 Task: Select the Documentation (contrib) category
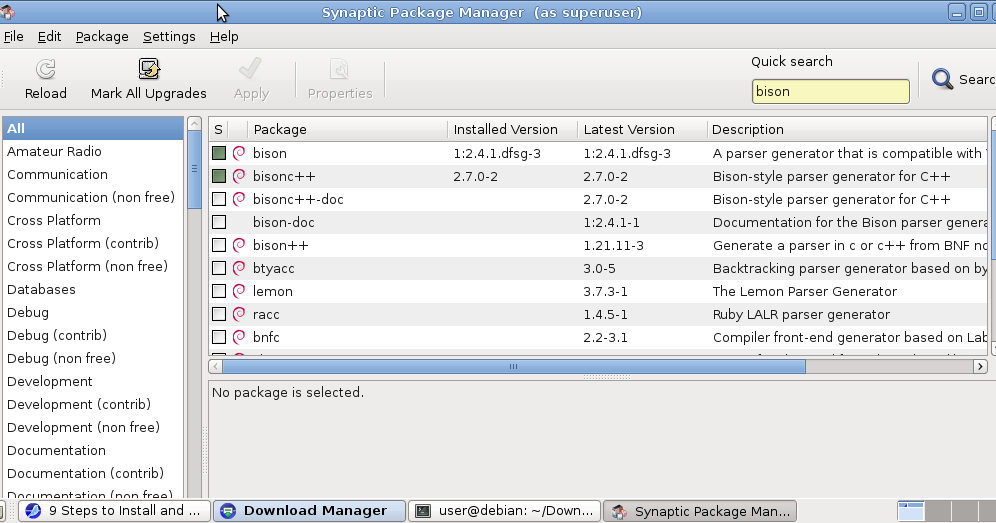[x=93, y=473]
